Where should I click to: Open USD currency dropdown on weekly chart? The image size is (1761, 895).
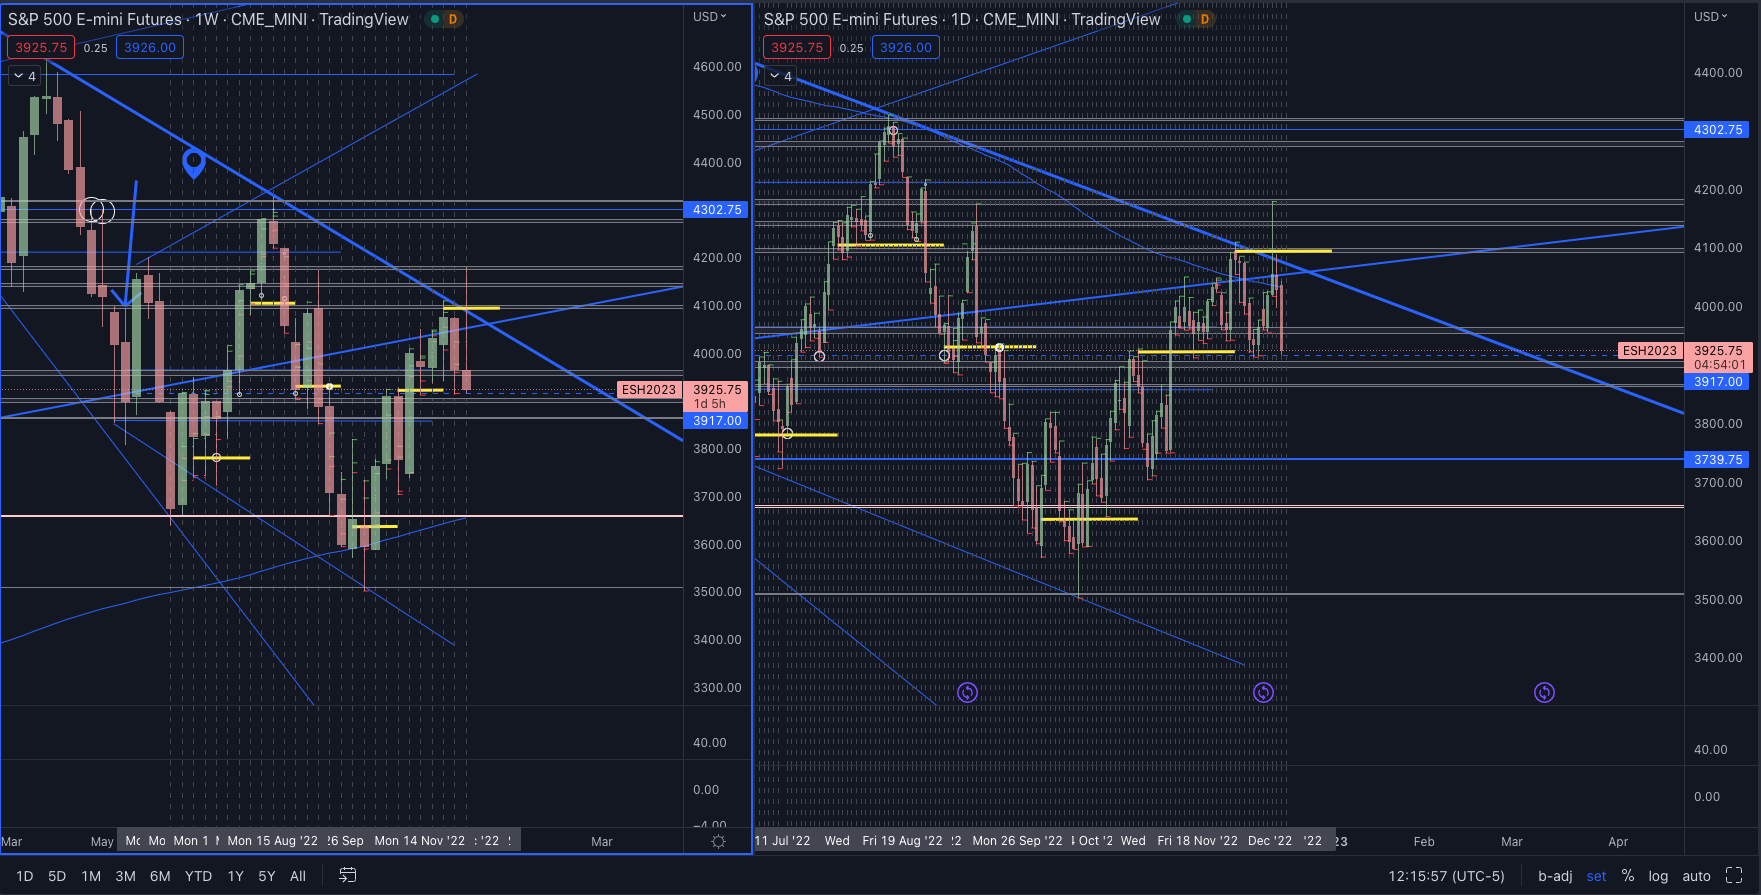710,16
